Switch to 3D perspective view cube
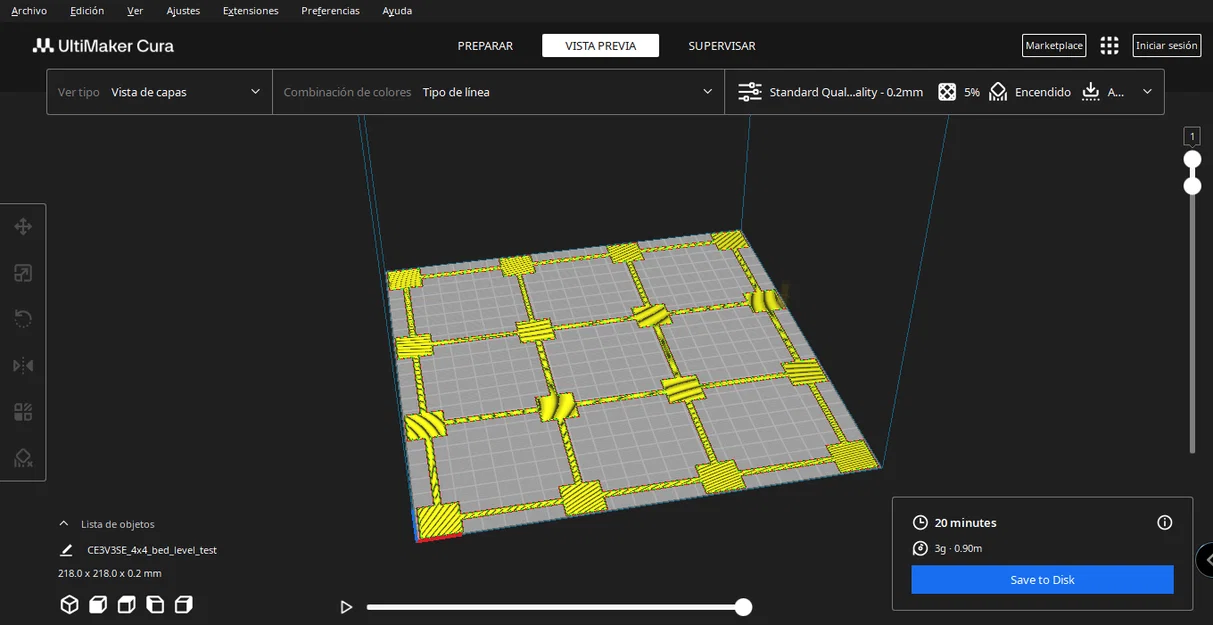Viewport: 1213px width, 625px height. (x=69, y=604)
